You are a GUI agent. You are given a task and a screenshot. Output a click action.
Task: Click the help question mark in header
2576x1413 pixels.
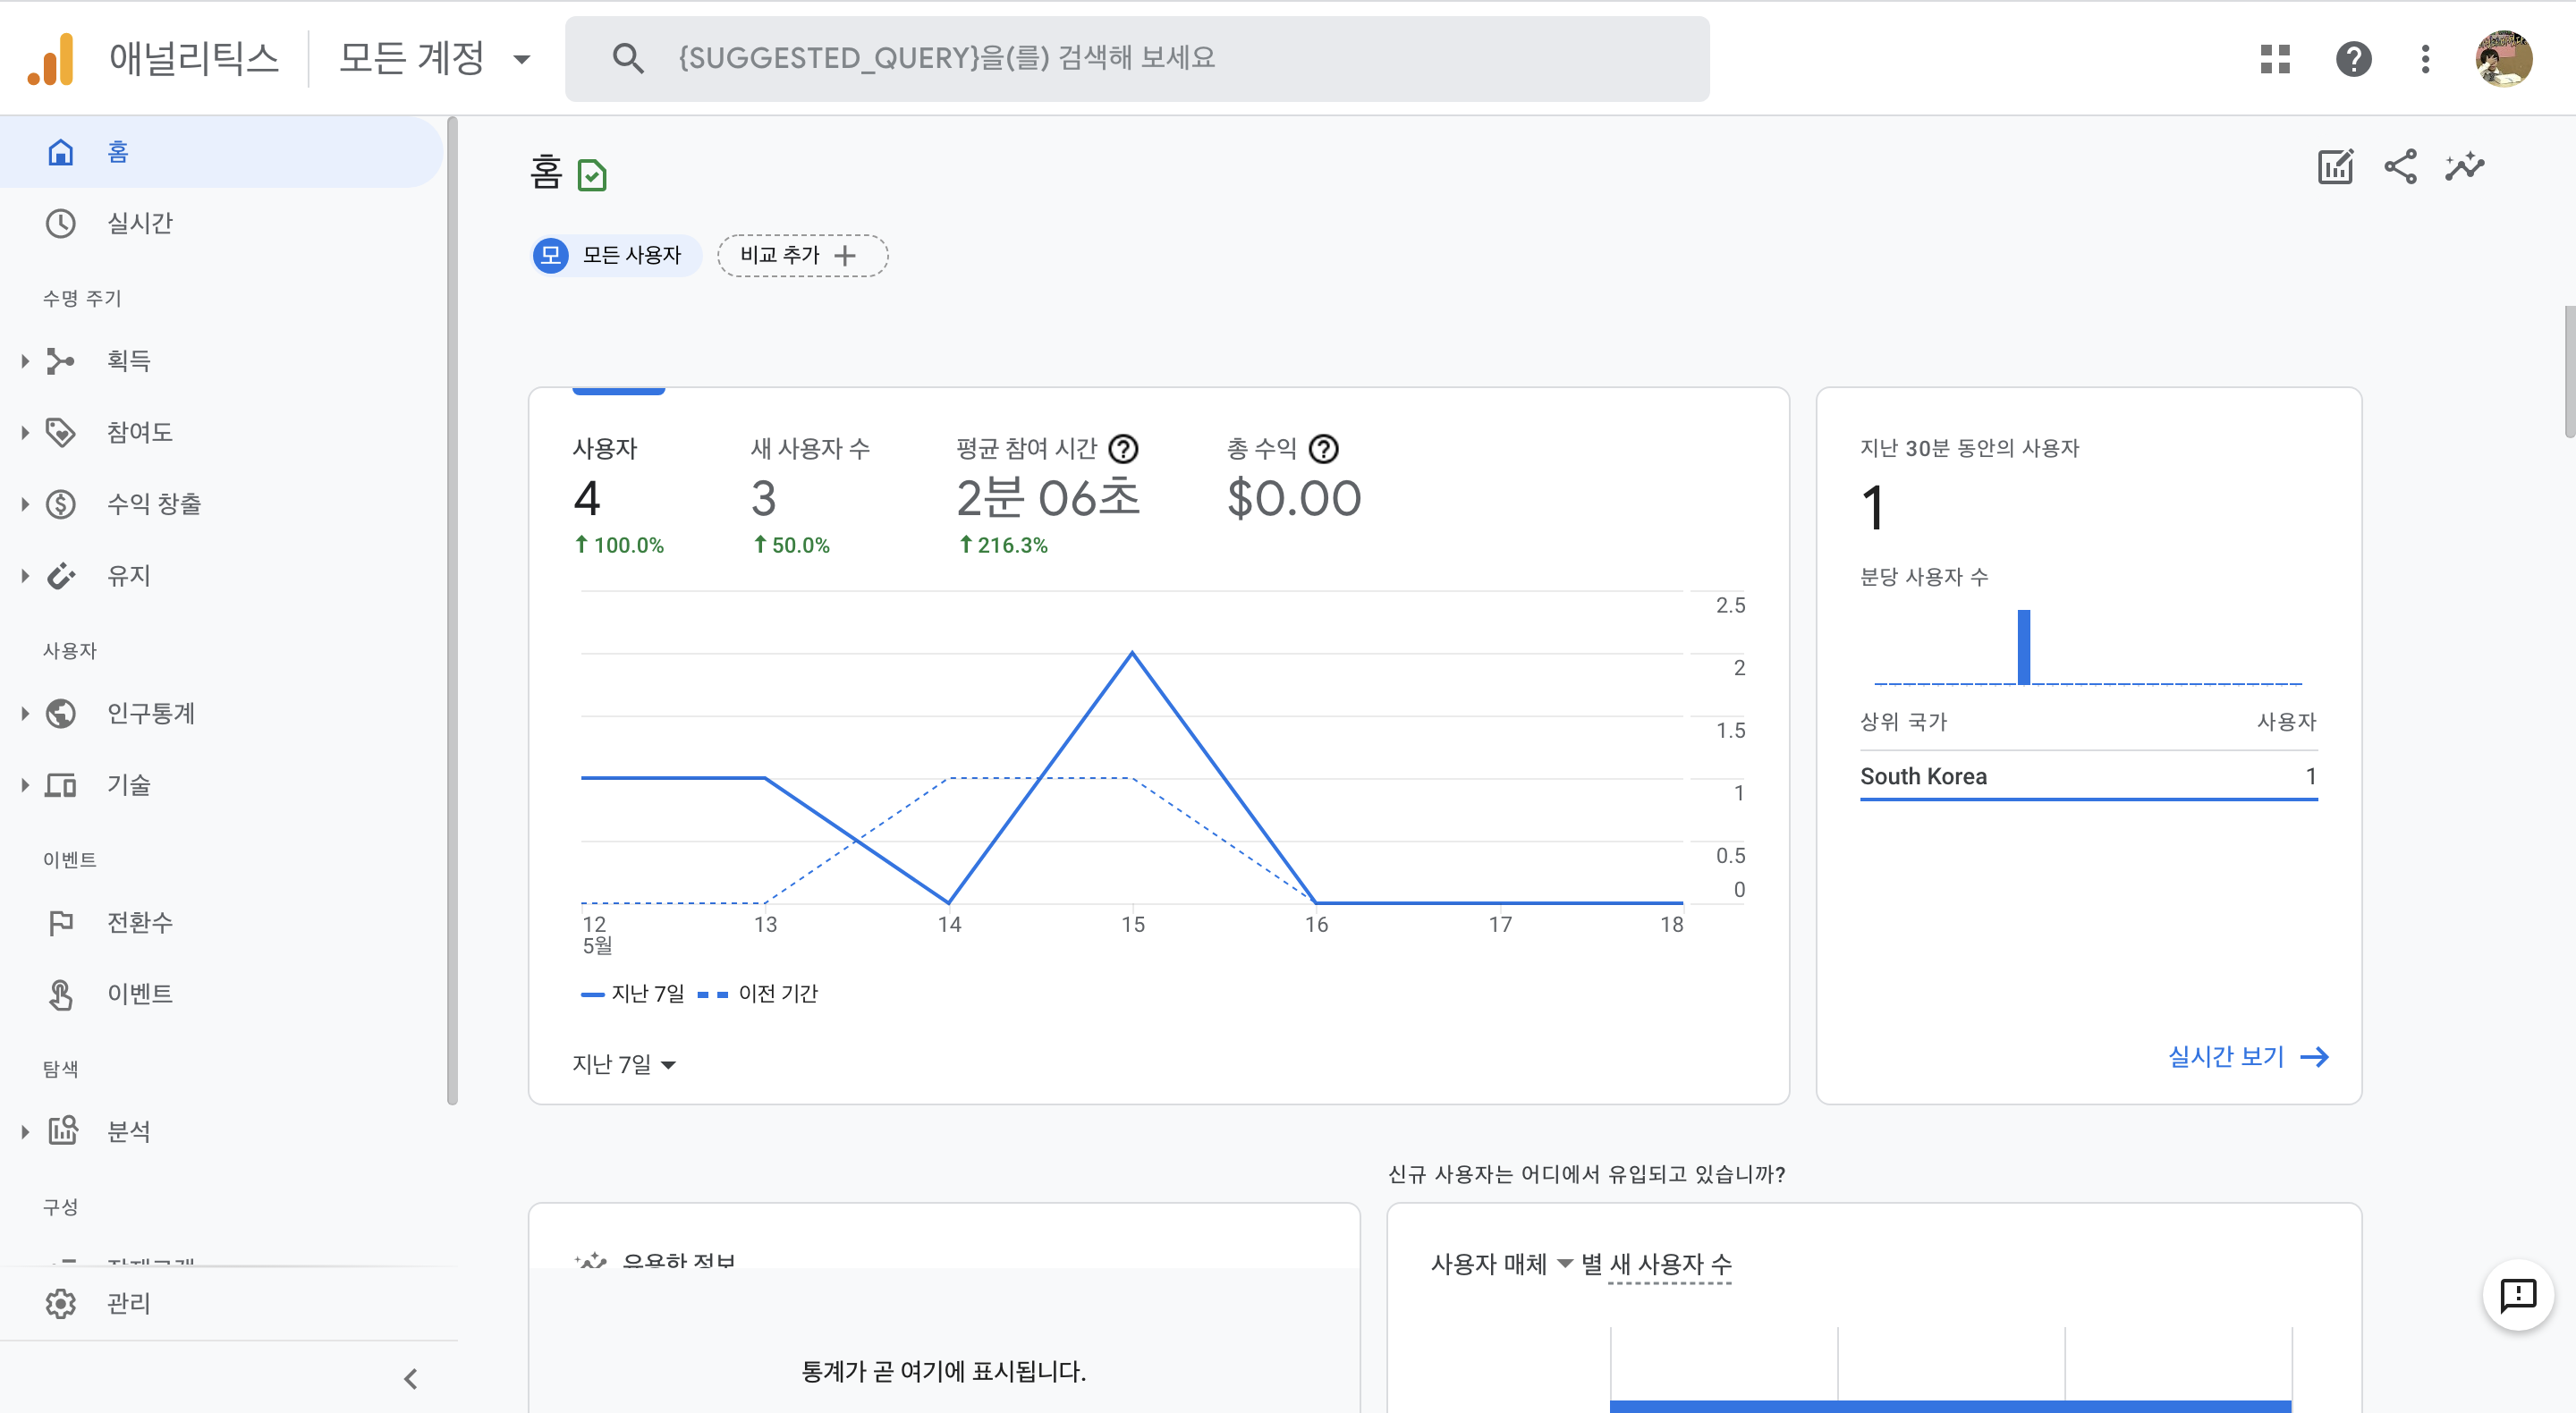[2353, 59]
